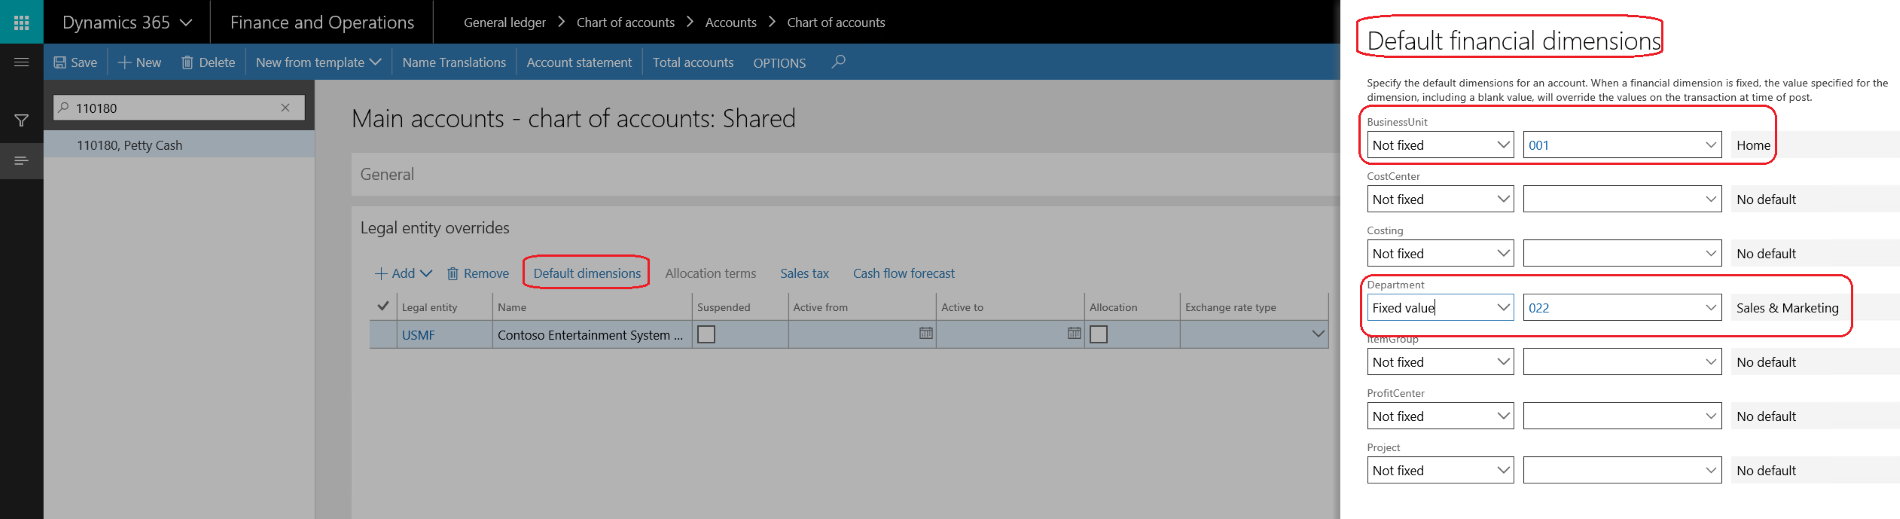Image resolution: width=1900 pixels, height=519 pixels.
Task: Open the Add dropdown
Action: pyautogui.click(x=403, y=273)
